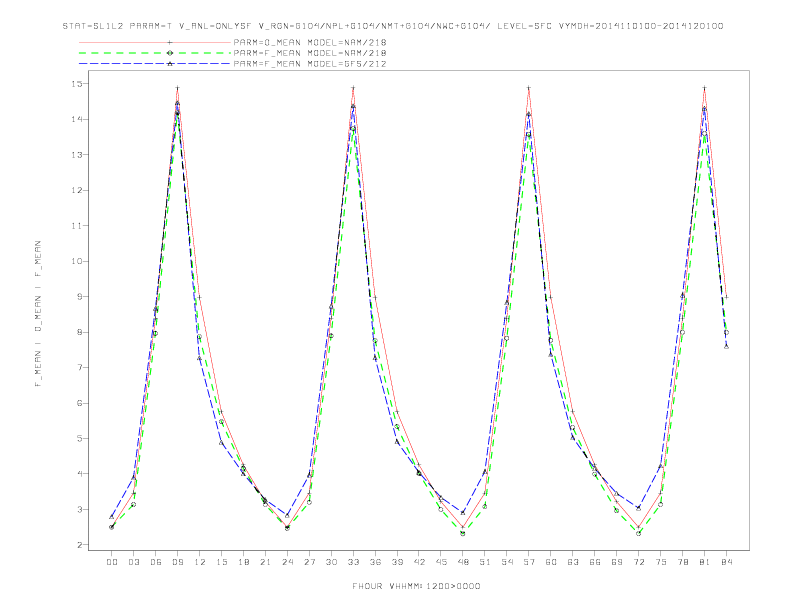Click x-axis forecast hour label 21

[266, 562]
